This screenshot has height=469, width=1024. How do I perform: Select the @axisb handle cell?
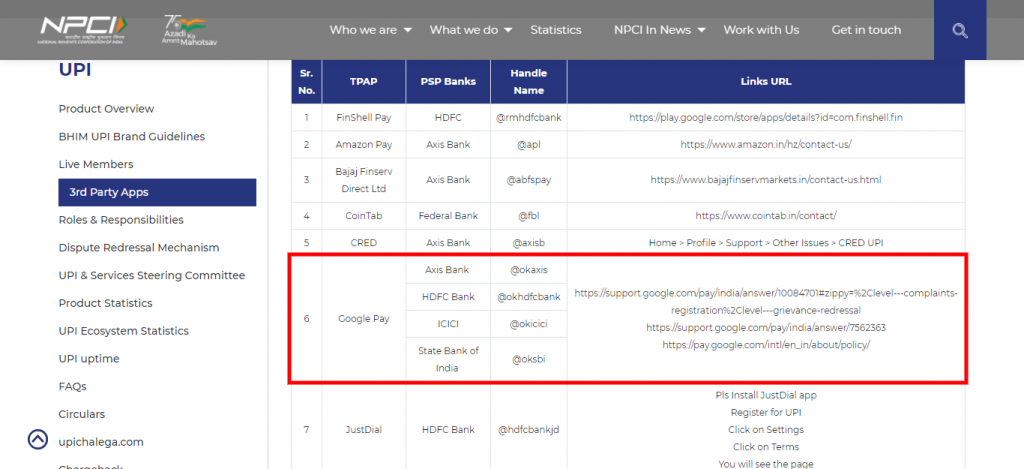529,242
